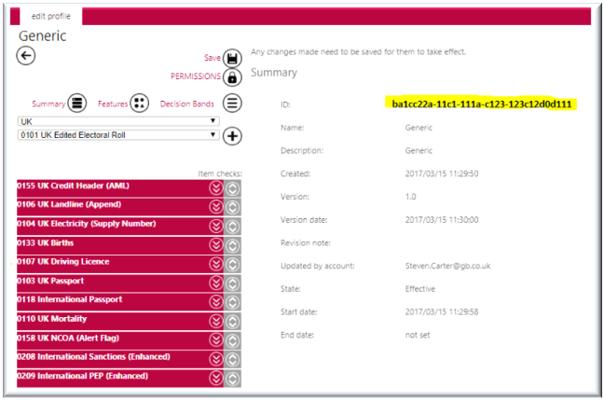Viewport: 604px width, 400px height.
Task: Expand the 0133 UK Births item
Action: point(216,245)
